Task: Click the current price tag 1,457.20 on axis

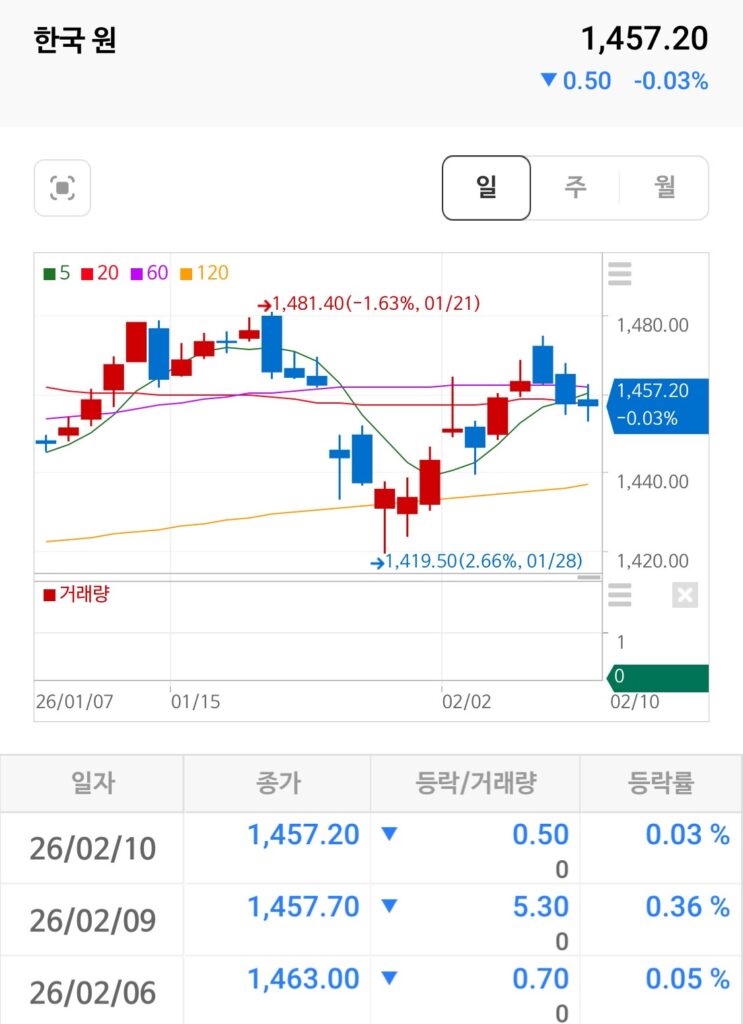Action: (657, 405)
